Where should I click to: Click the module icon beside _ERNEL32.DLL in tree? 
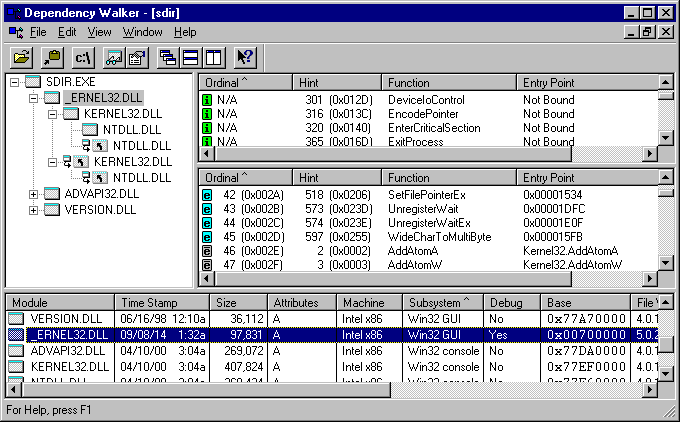52,98
